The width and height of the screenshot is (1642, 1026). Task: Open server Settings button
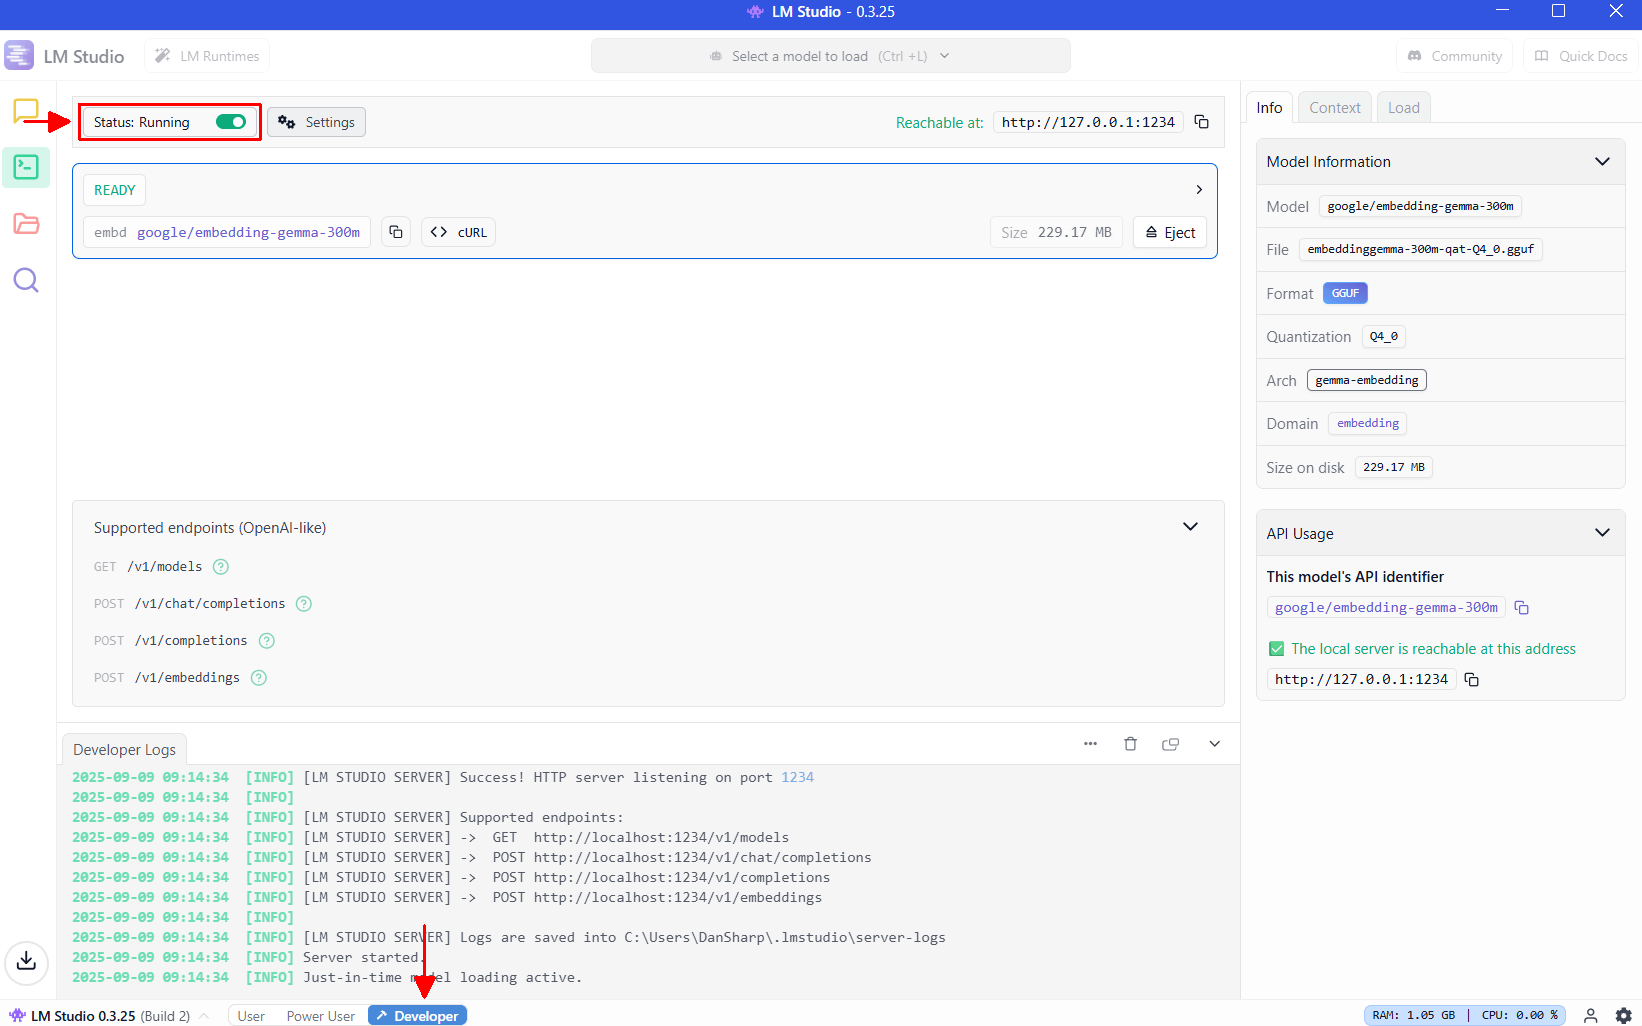(316, 122)
